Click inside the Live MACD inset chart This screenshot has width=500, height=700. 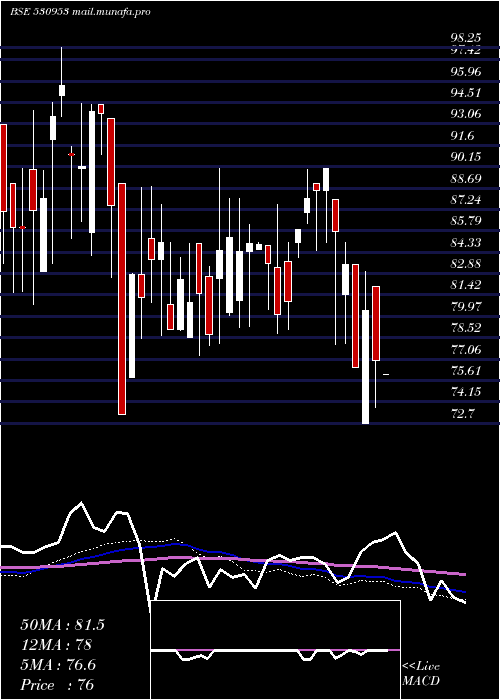(275, 650)
